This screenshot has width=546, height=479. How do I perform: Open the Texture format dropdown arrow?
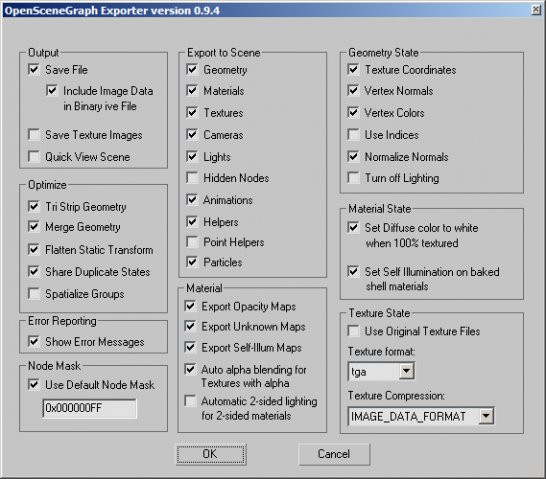[406, 371]
